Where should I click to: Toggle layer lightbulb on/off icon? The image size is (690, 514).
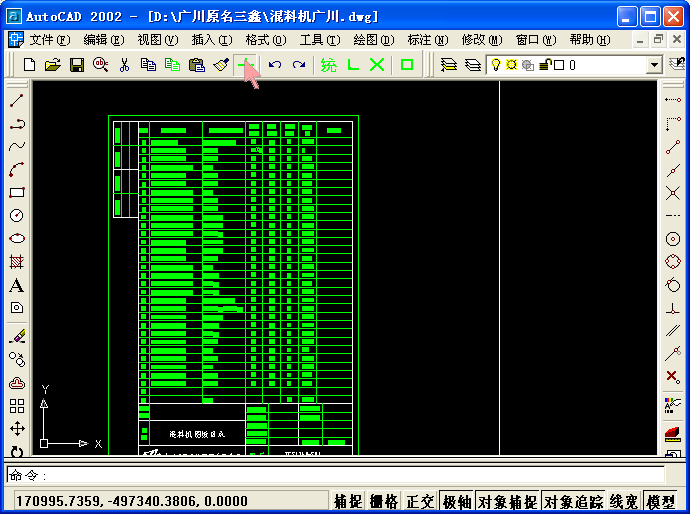point(496,65)
